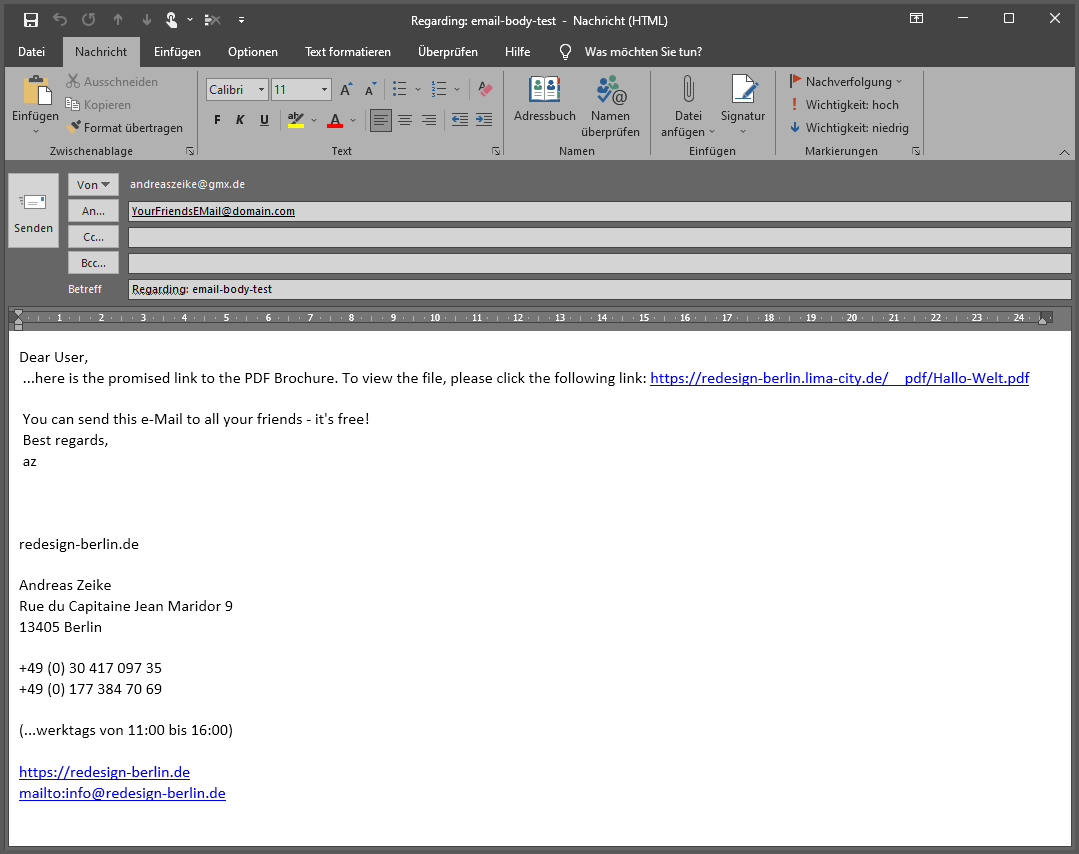Click Ausschneiden scissors button
The width and height of the screenshot is (1079, 854).
(112, 81)
